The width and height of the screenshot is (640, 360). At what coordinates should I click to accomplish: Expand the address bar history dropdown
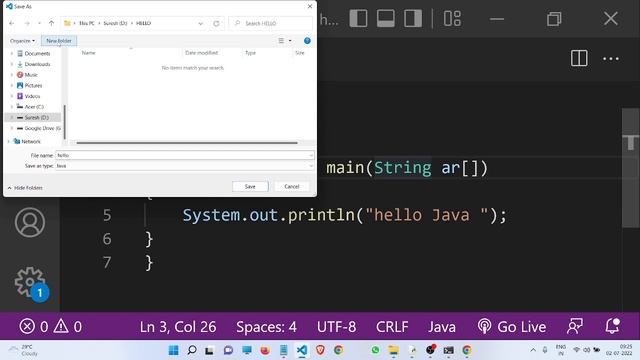[x=200, y=24]
